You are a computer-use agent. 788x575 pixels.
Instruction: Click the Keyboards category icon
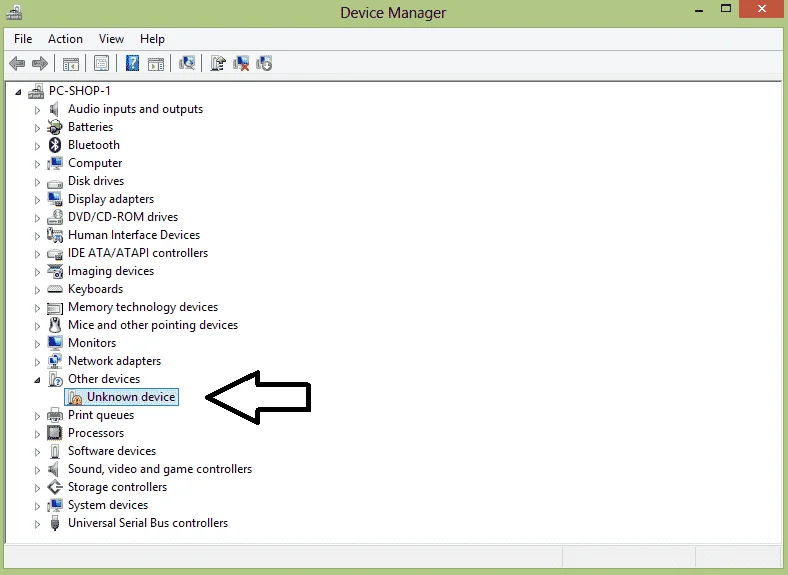(55, 289)
